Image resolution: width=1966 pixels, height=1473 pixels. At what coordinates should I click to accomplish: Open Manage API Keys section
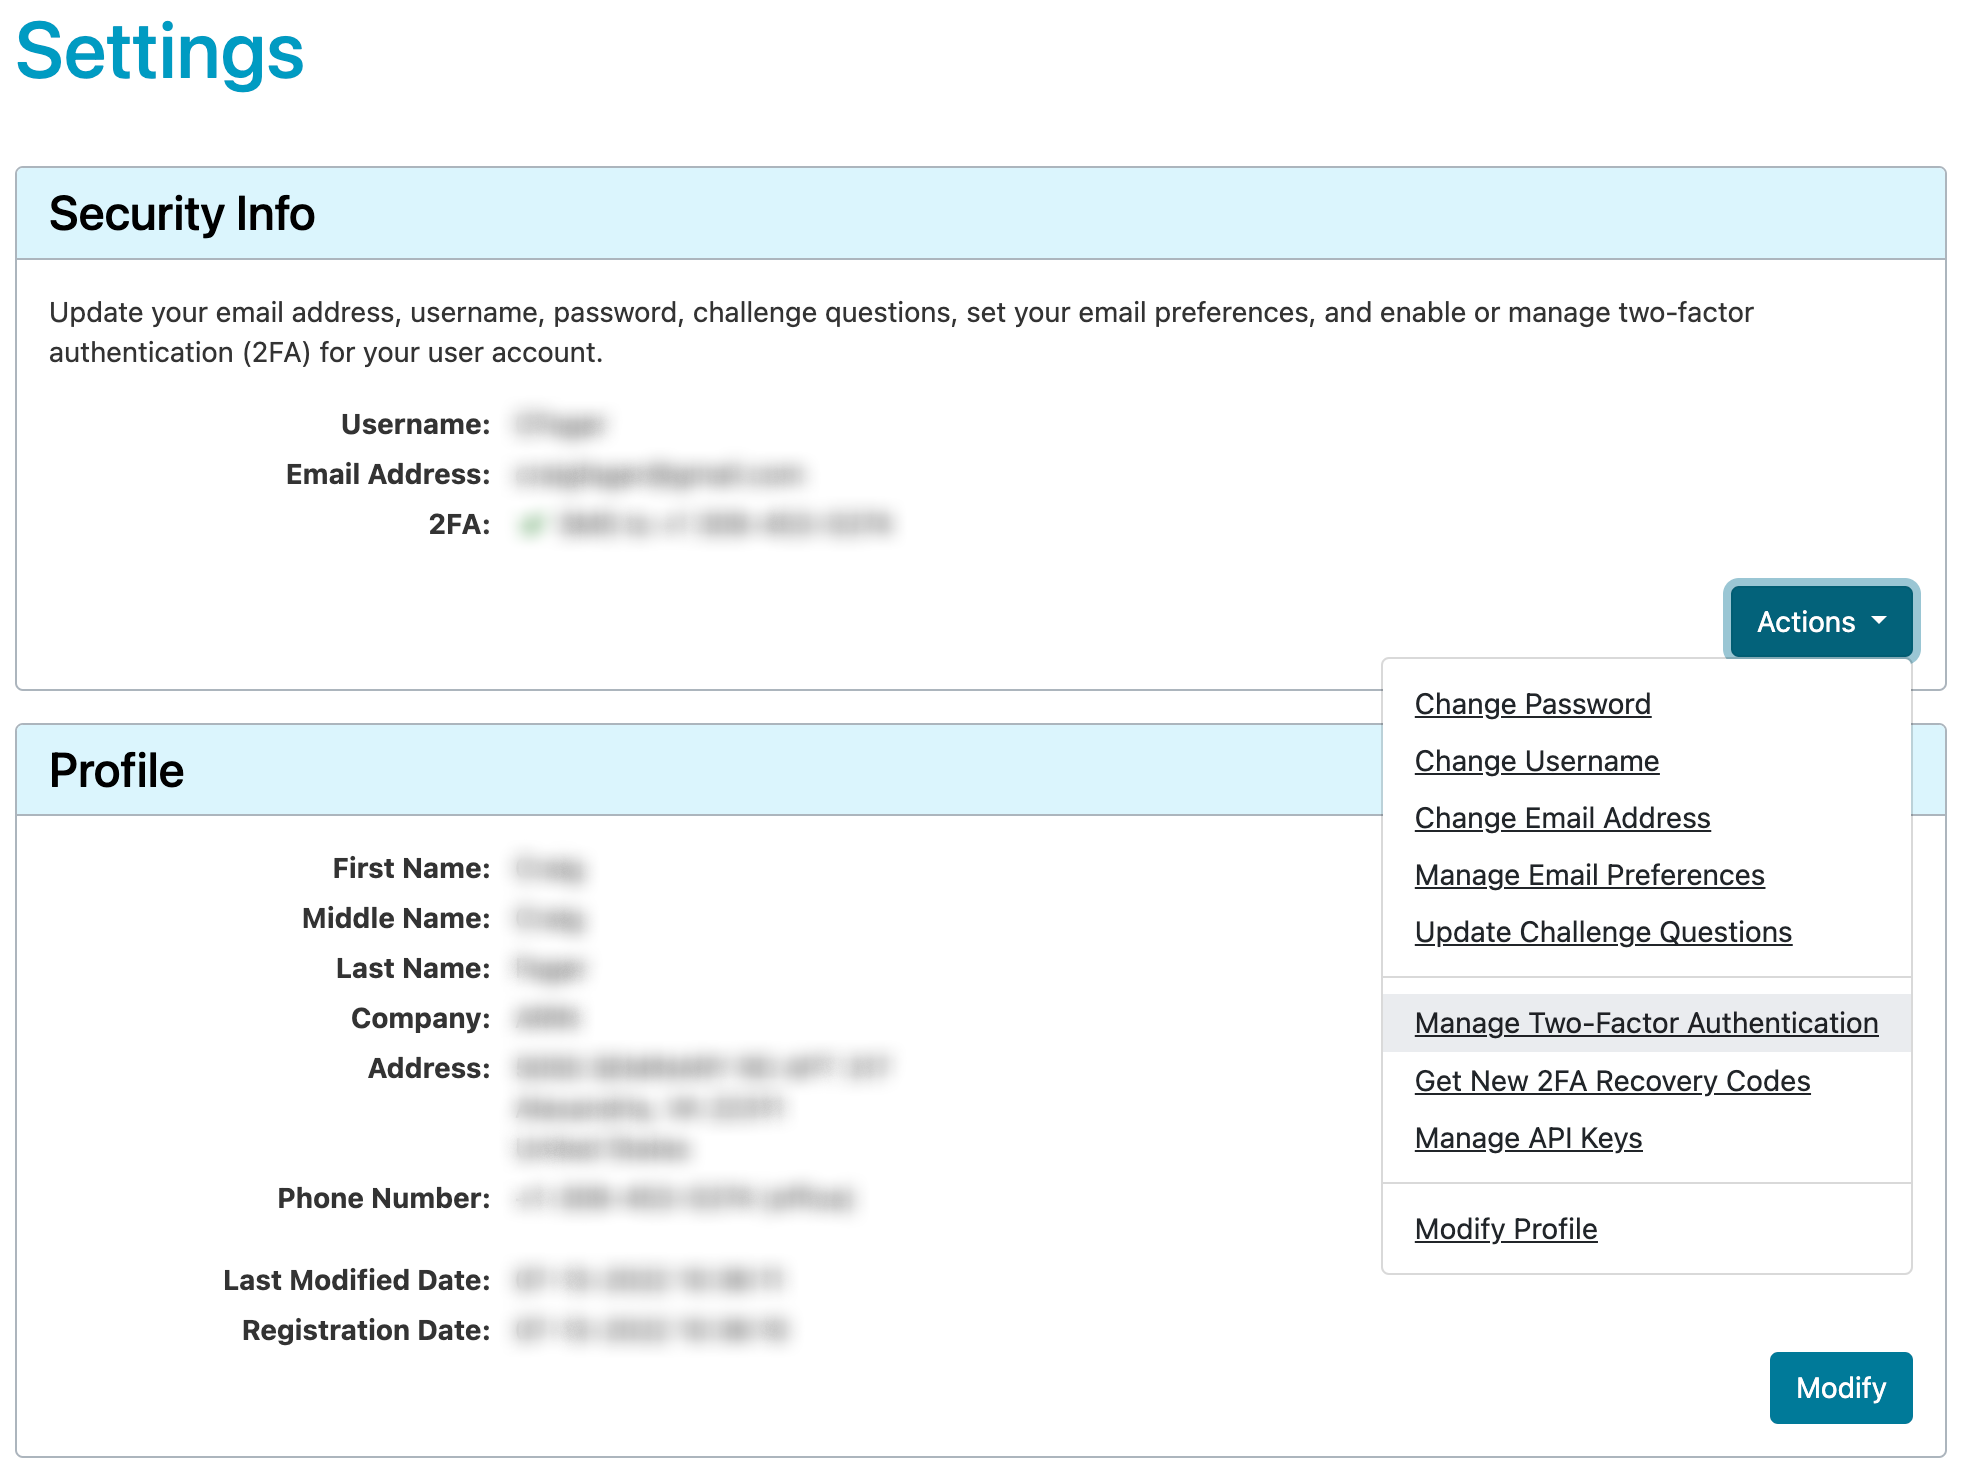point(1527,1139)
